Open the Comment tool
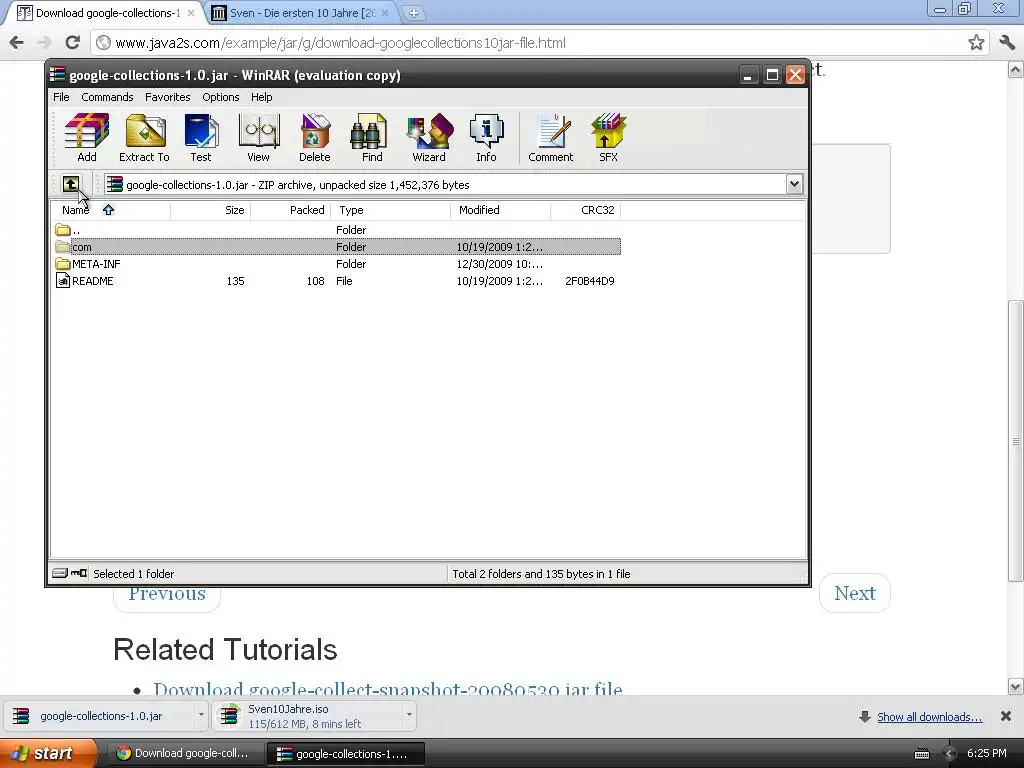1024x768 pixels. point(551,138)
